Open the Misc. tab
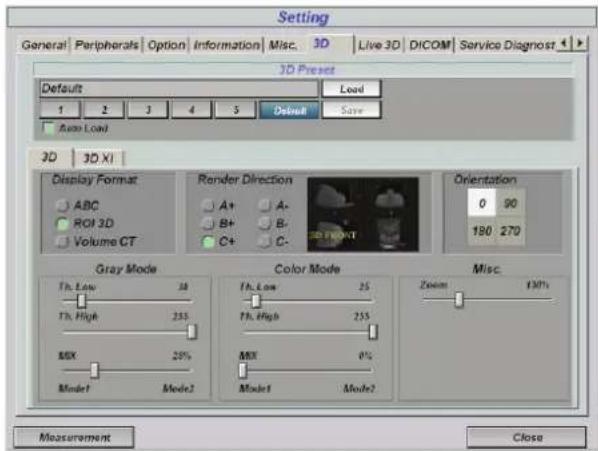The width and height of the screenshot is (598, 451). pos(283,45)
